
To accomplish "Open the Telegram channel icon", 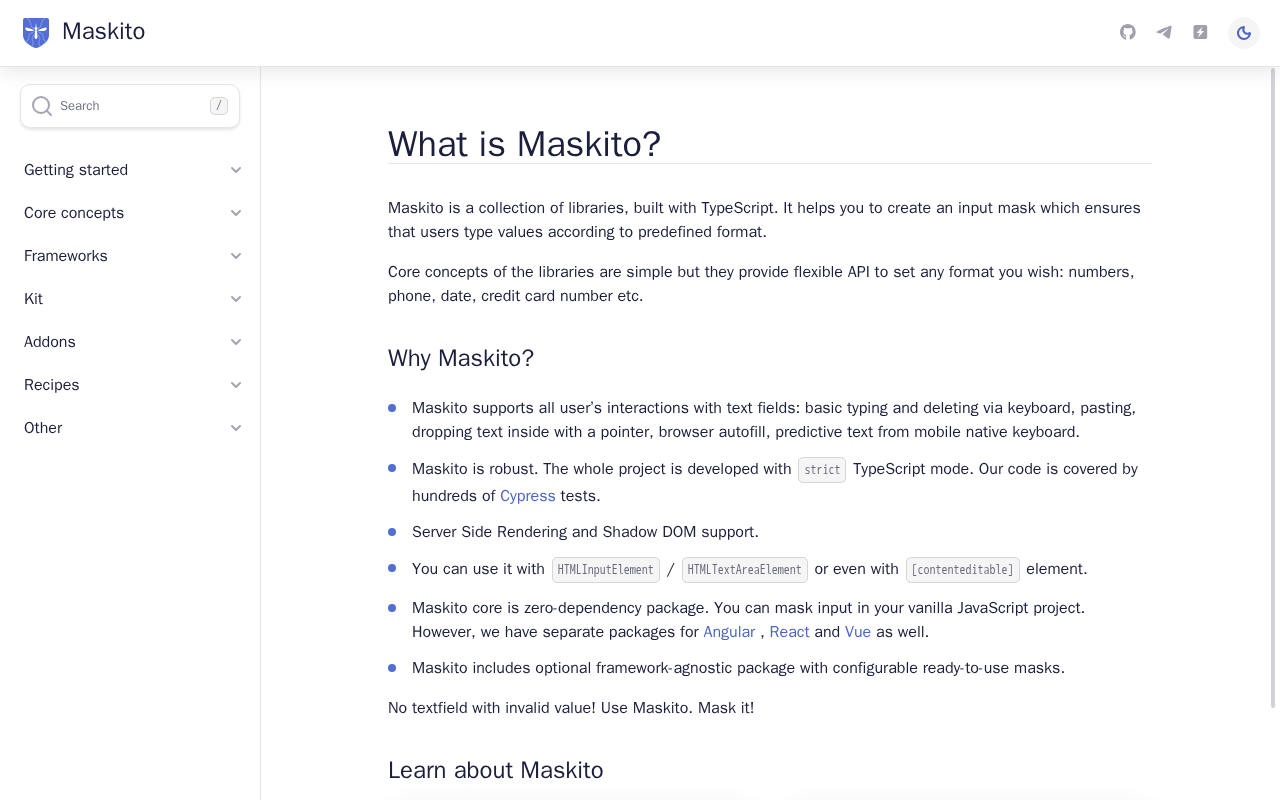I will [x=1164, y=32].
